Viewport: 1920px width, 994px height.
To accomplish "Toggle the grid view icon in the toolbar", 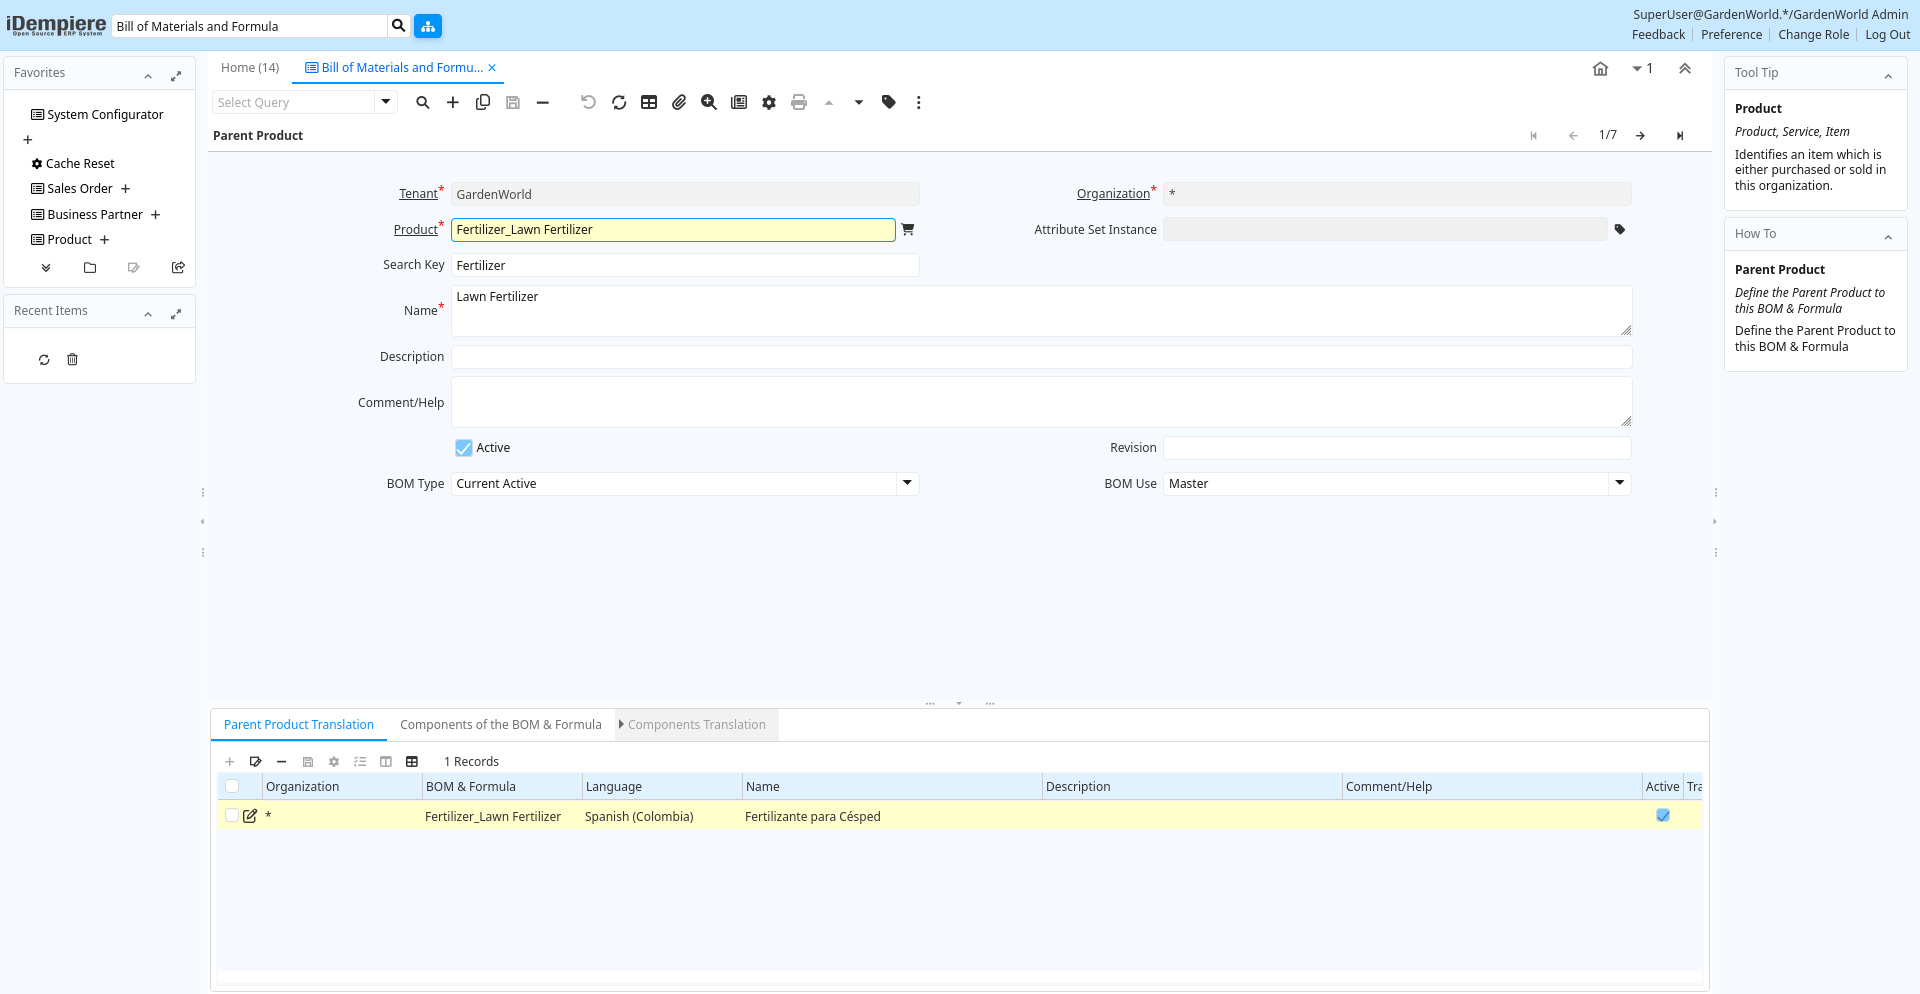I will coord(649,102).
